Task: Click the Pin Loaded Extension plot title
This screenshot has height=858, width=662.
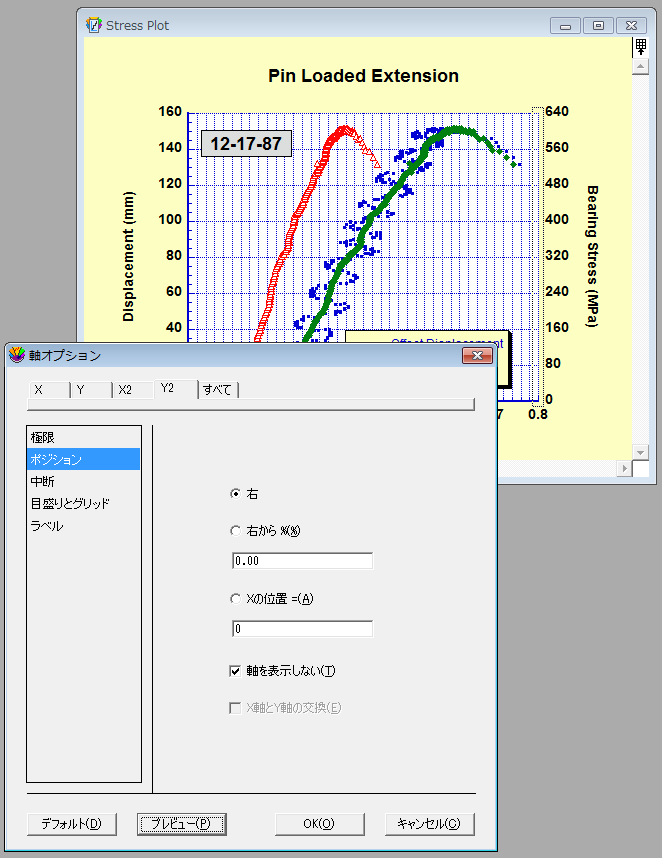Action: coord(363,76)
